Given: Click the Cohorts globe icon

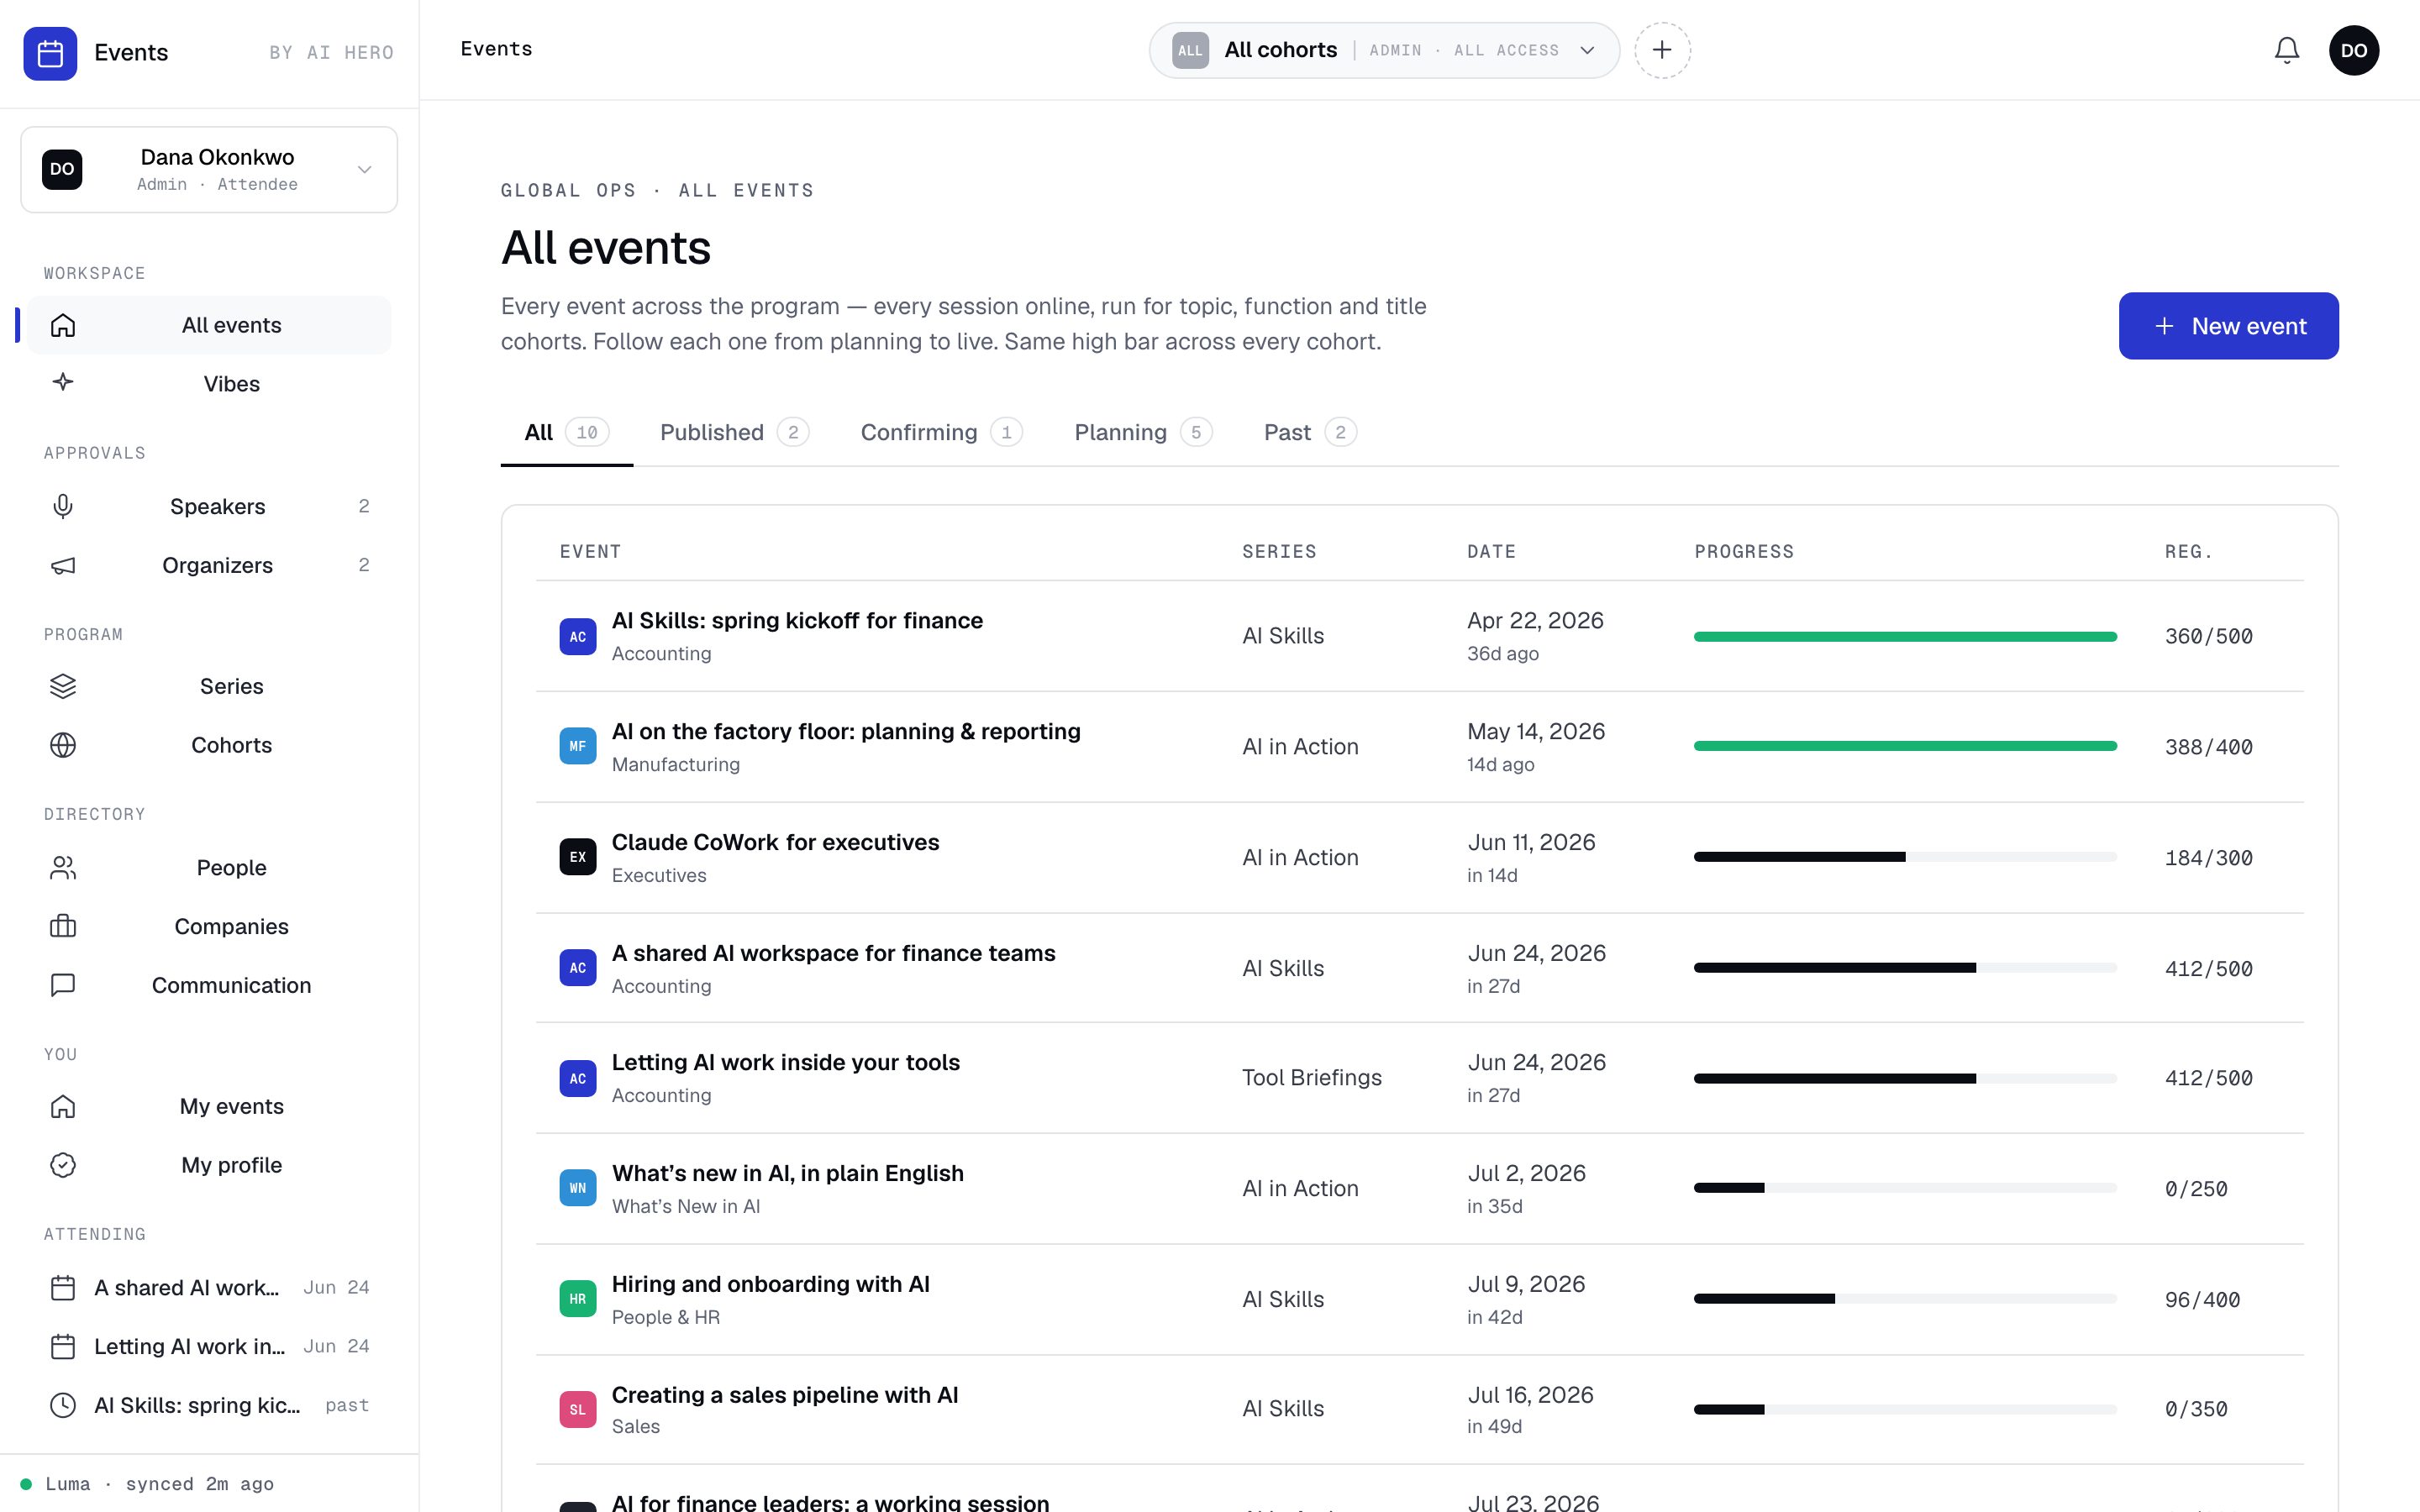Looking at the screenshot, I should click(63, 745).
